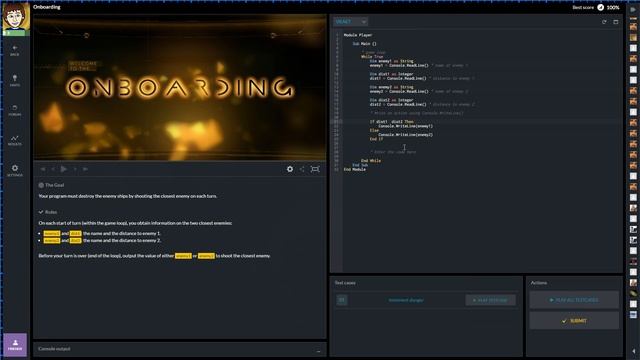This screenshot has width=640, height=360.
Task: Click the End While code line
Action: click(371, 161)
